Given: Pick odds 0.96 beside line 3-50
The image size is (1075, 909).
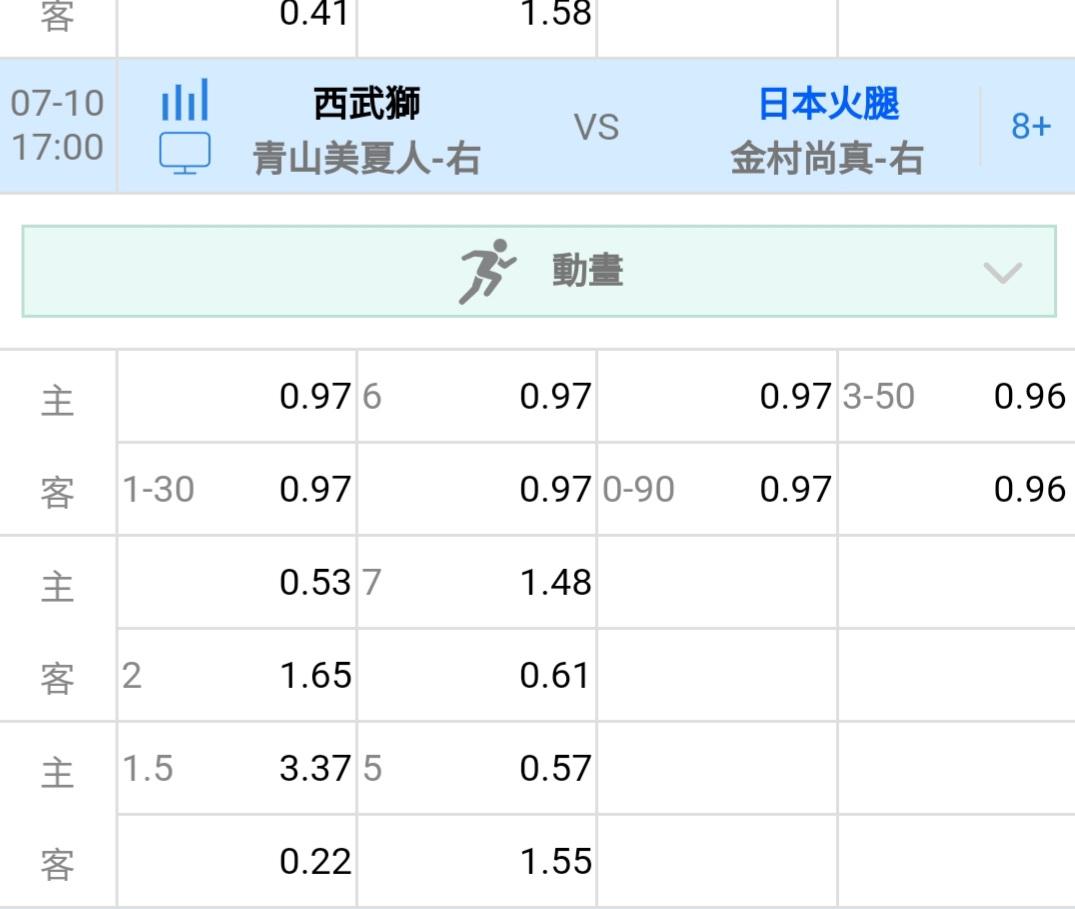Looking at the screenshot, I should pyautogui.click(x=1030, y=396).
